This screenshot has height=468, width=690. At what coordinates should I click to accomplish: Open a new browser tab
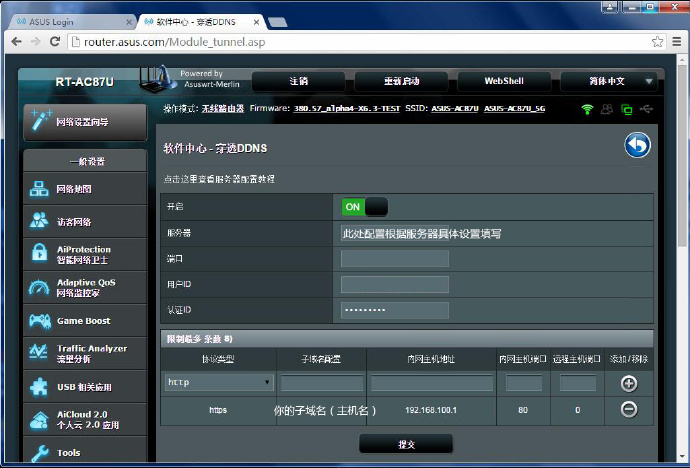tap(278, 22)
